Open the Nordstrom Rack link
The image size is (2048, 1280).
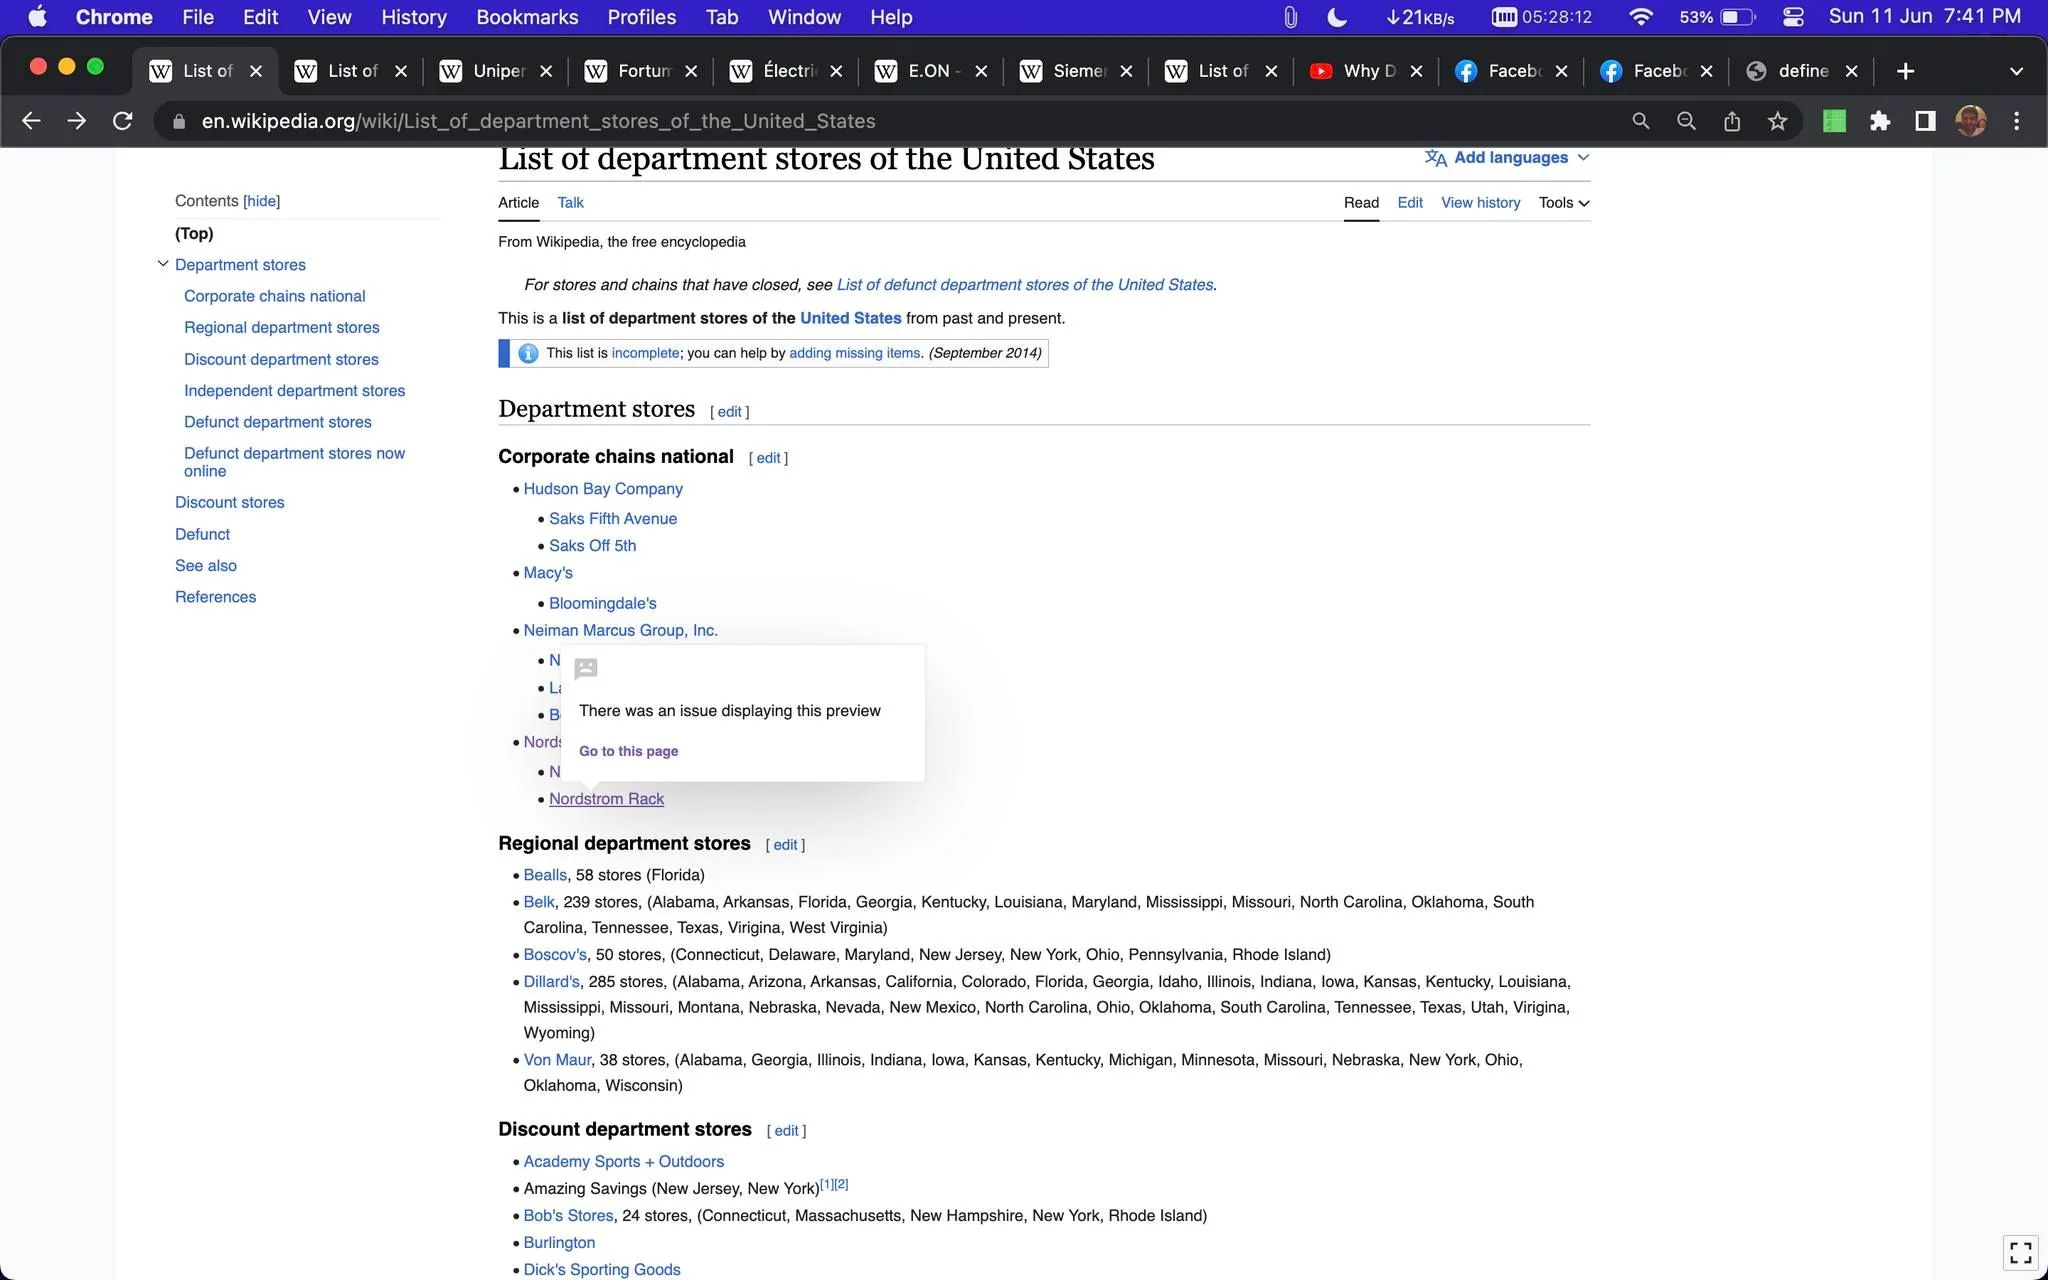point(606,799)
